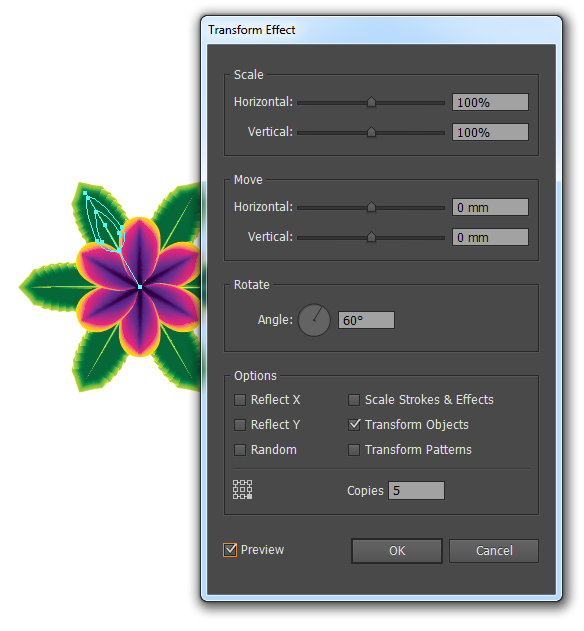Click the Move Vertical 0 mm field
This screenshot has width=584, height=631.
[x=490, y=237]
